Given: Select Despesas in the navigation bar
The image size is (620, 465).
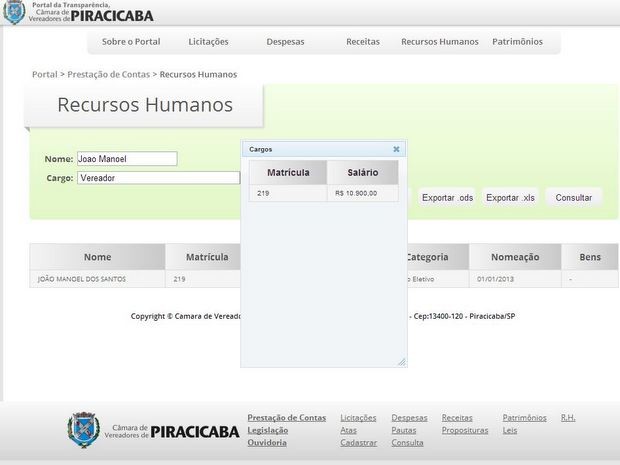Looking at the screenshot, I should pyautogui.click(x=285, y=42).
